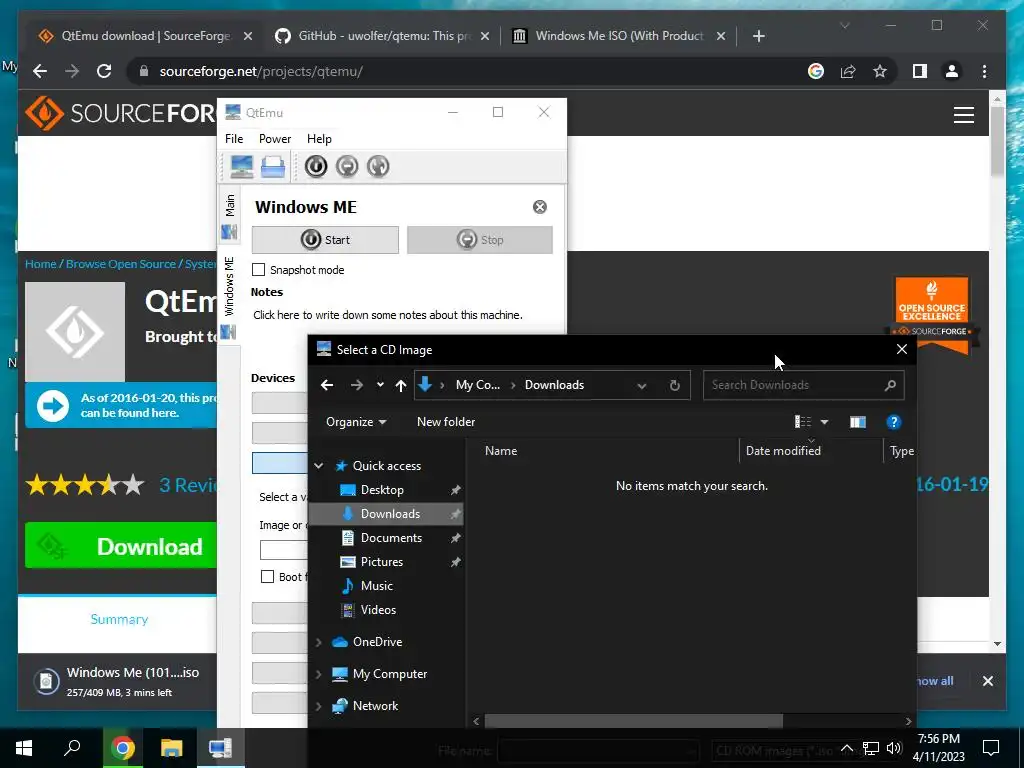
Task: Open Chrome's three-dot menu
Action: [984, 71]
